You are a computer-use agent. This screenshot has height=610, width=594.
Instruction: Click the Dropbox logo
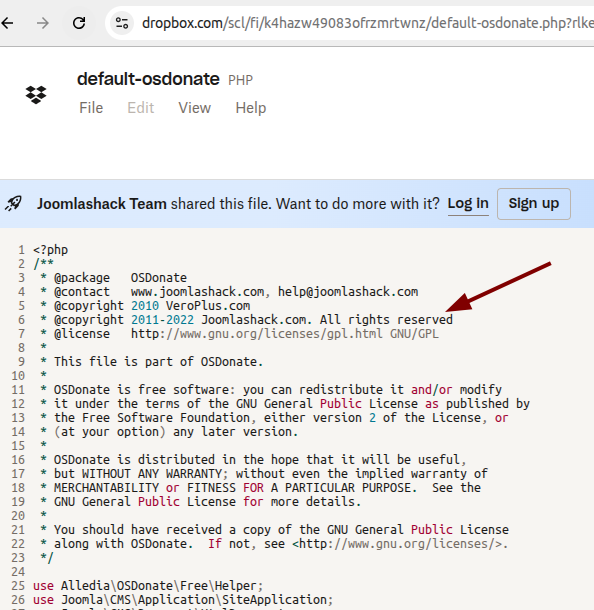pyautogui.click(x=36, y=95)
